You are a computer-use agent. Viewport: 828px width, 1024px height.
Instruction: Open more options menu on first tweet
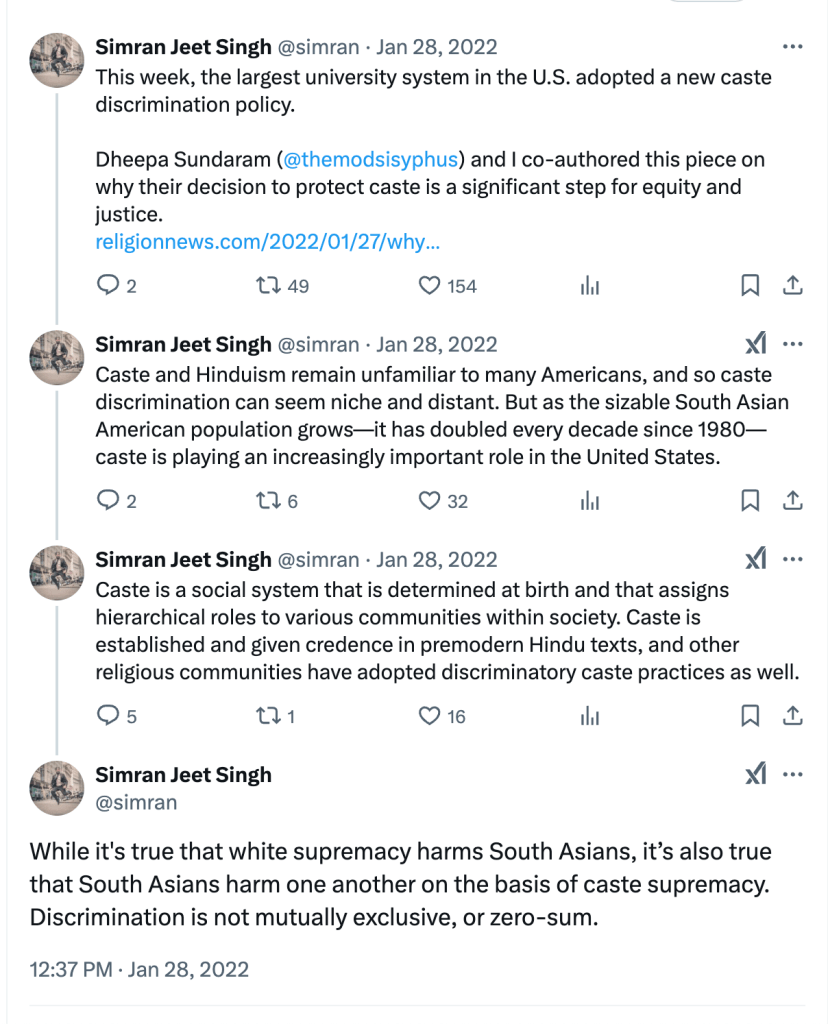tap(792, 47)
